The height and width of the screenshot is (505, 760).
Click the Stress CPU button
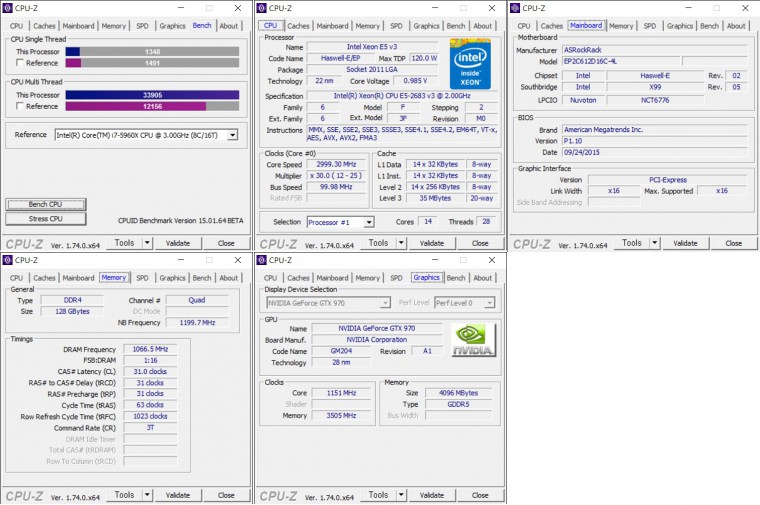[x=46, y=219]
